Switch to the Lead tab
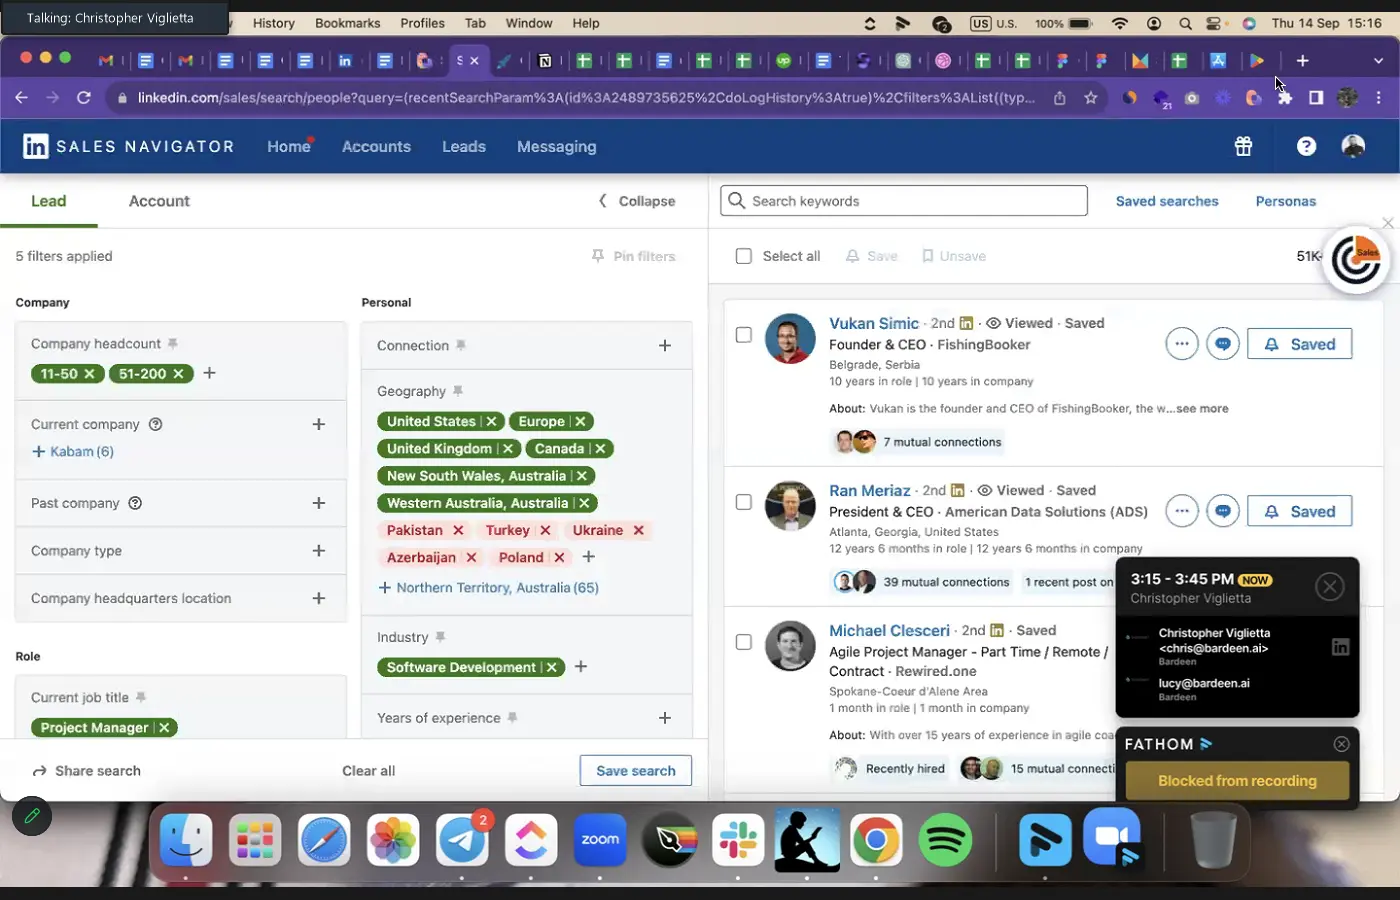 coord(48,201)
